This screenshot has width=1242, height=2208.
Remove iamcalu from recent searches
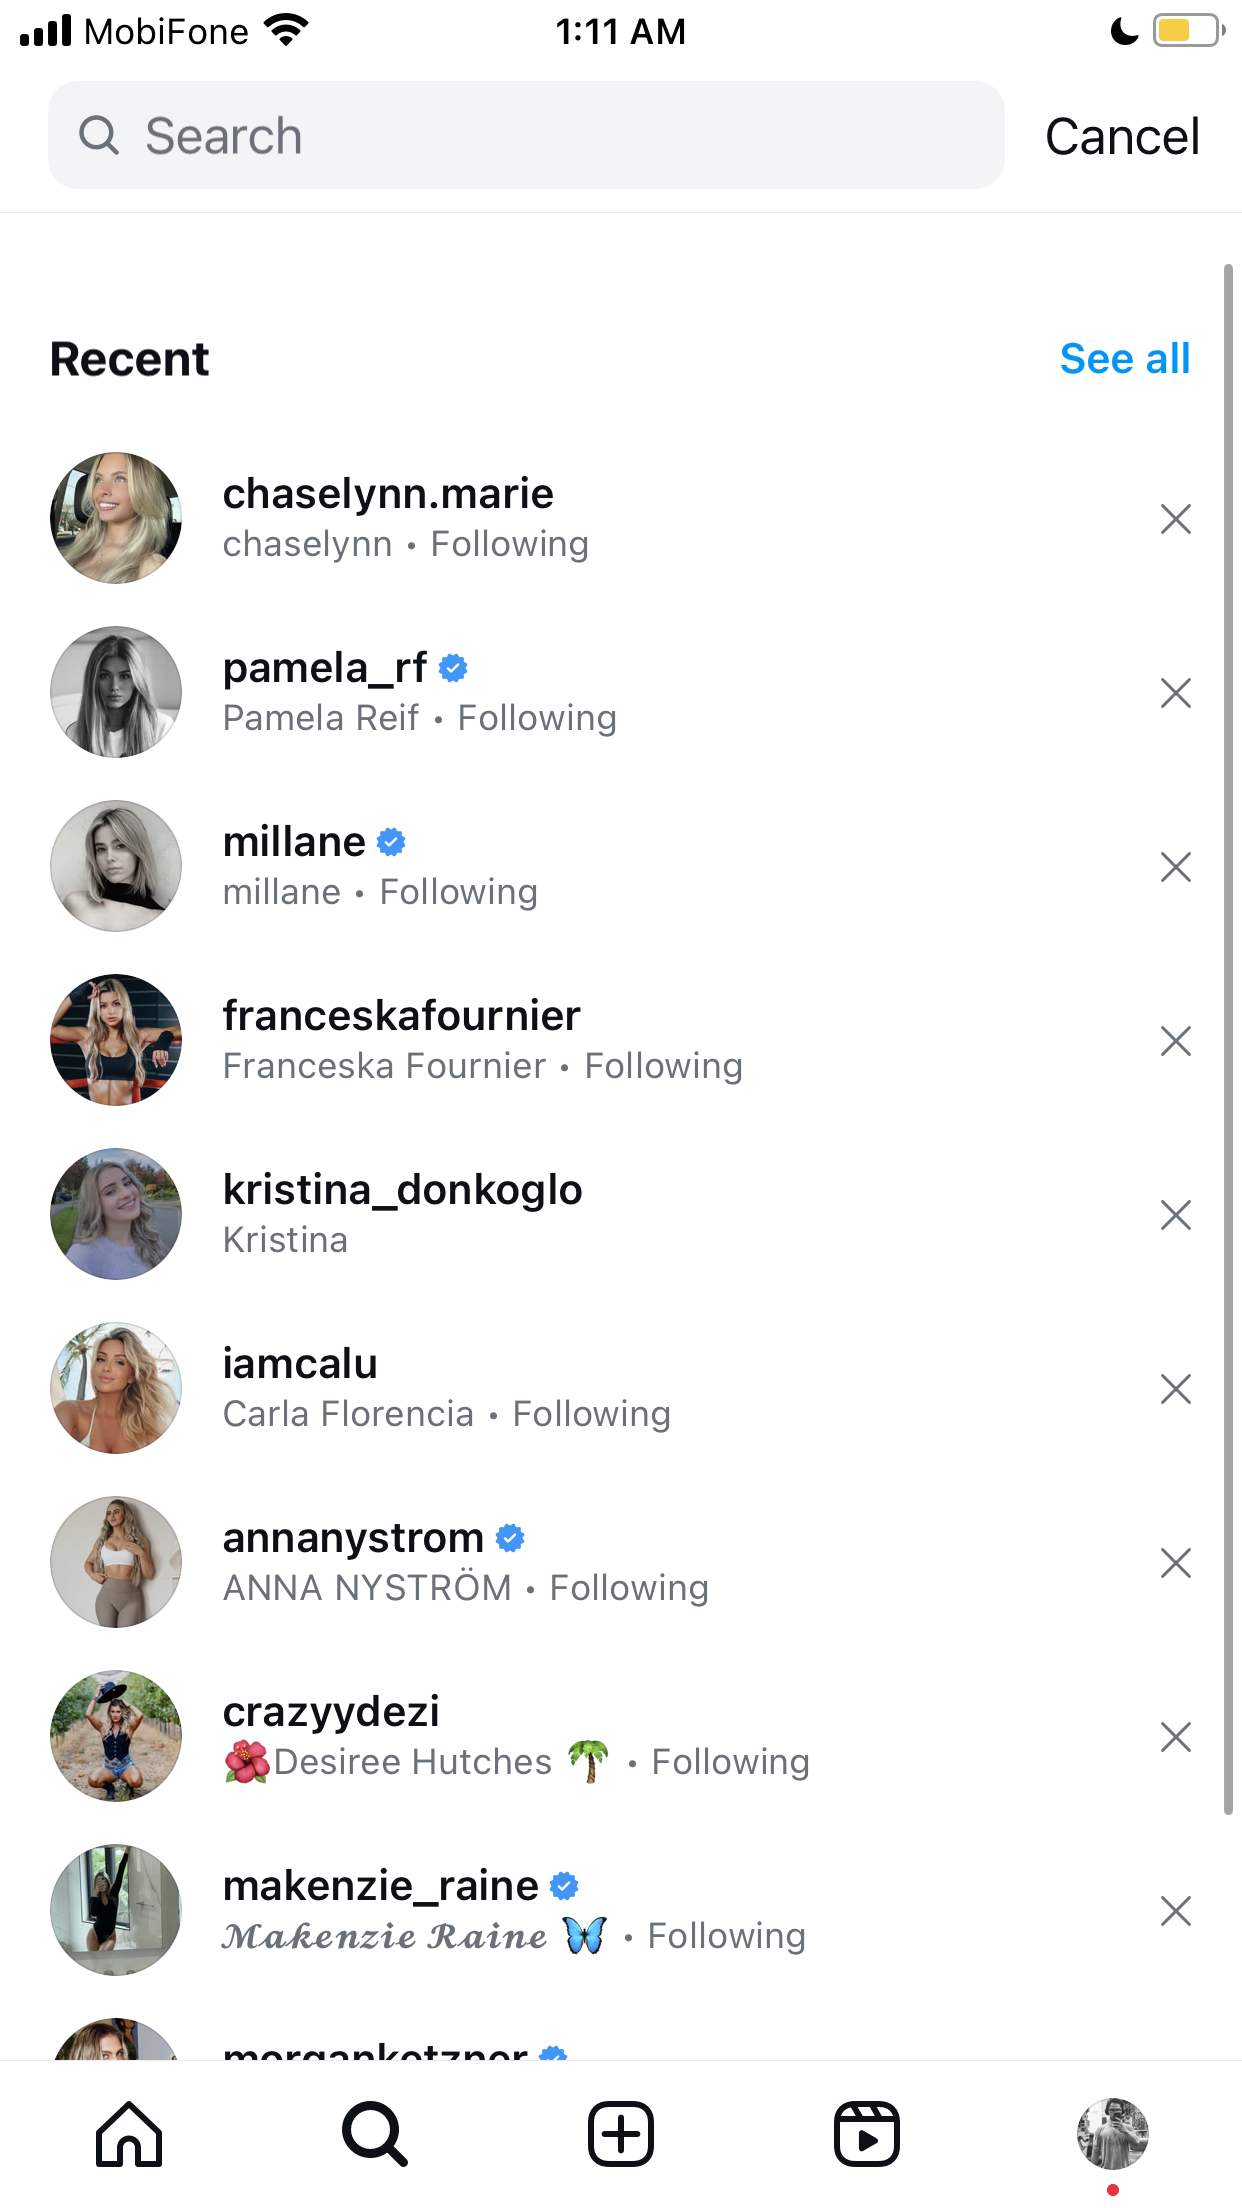click(1176, 1389)
